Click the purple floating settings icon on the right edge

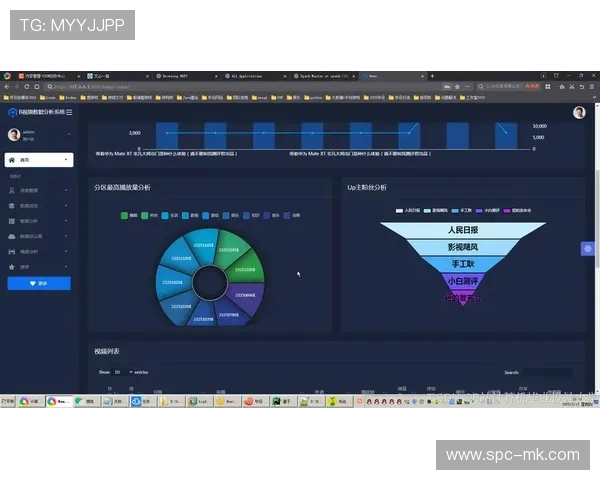pyautogui.click(x=588, y=249)
